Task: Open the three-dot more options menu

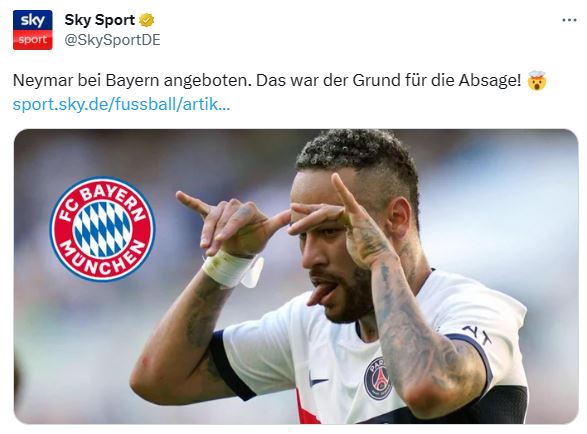Action: pos(569,20)
